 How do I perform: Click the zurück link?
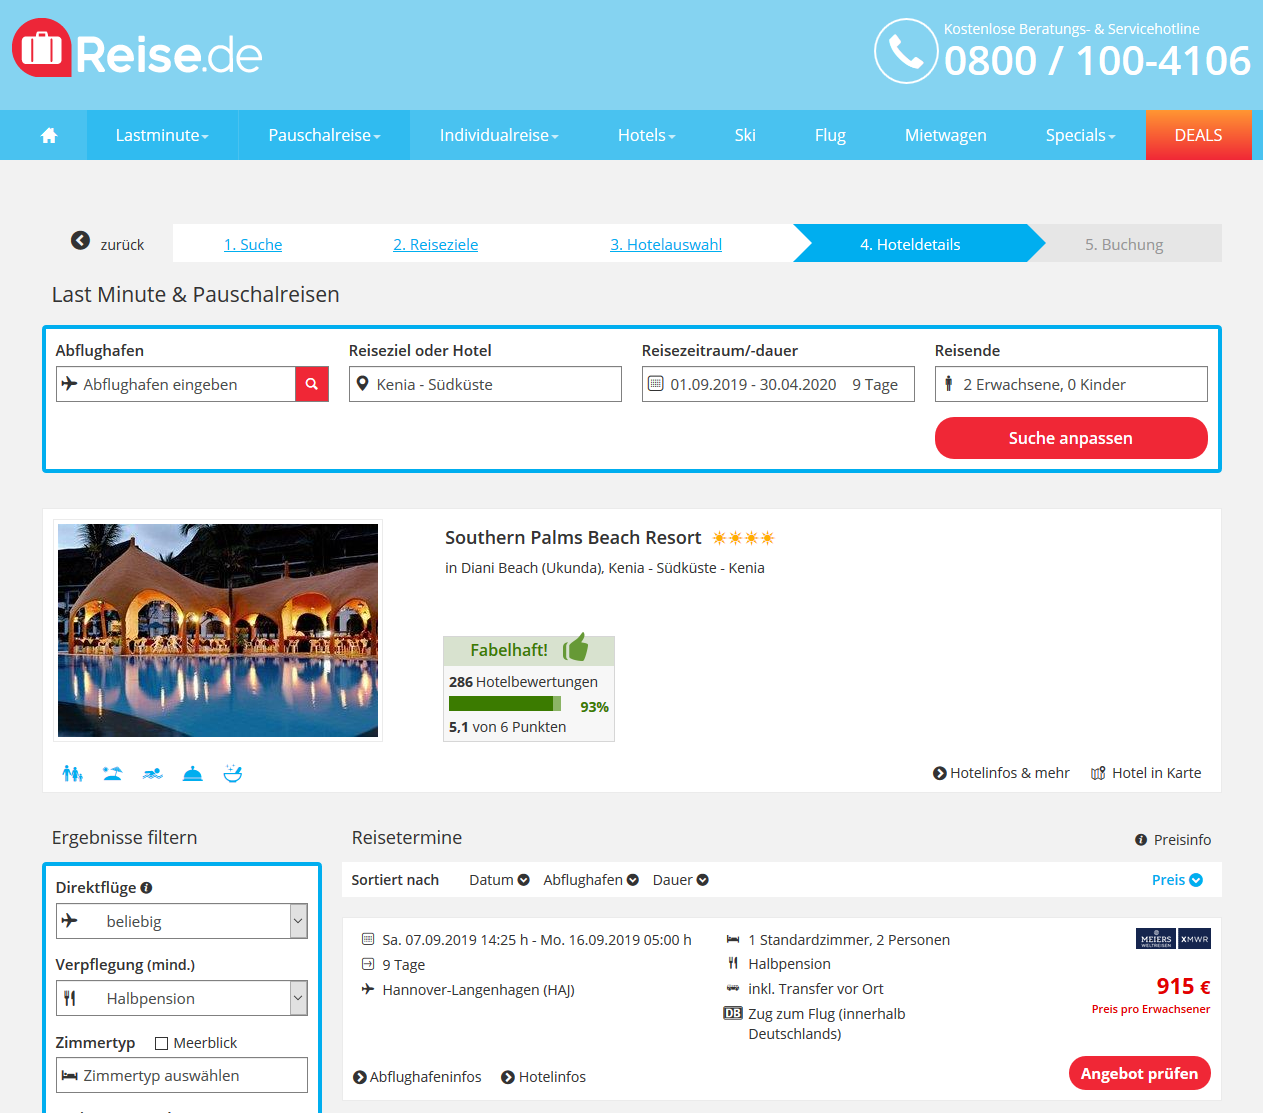(122, 245)
